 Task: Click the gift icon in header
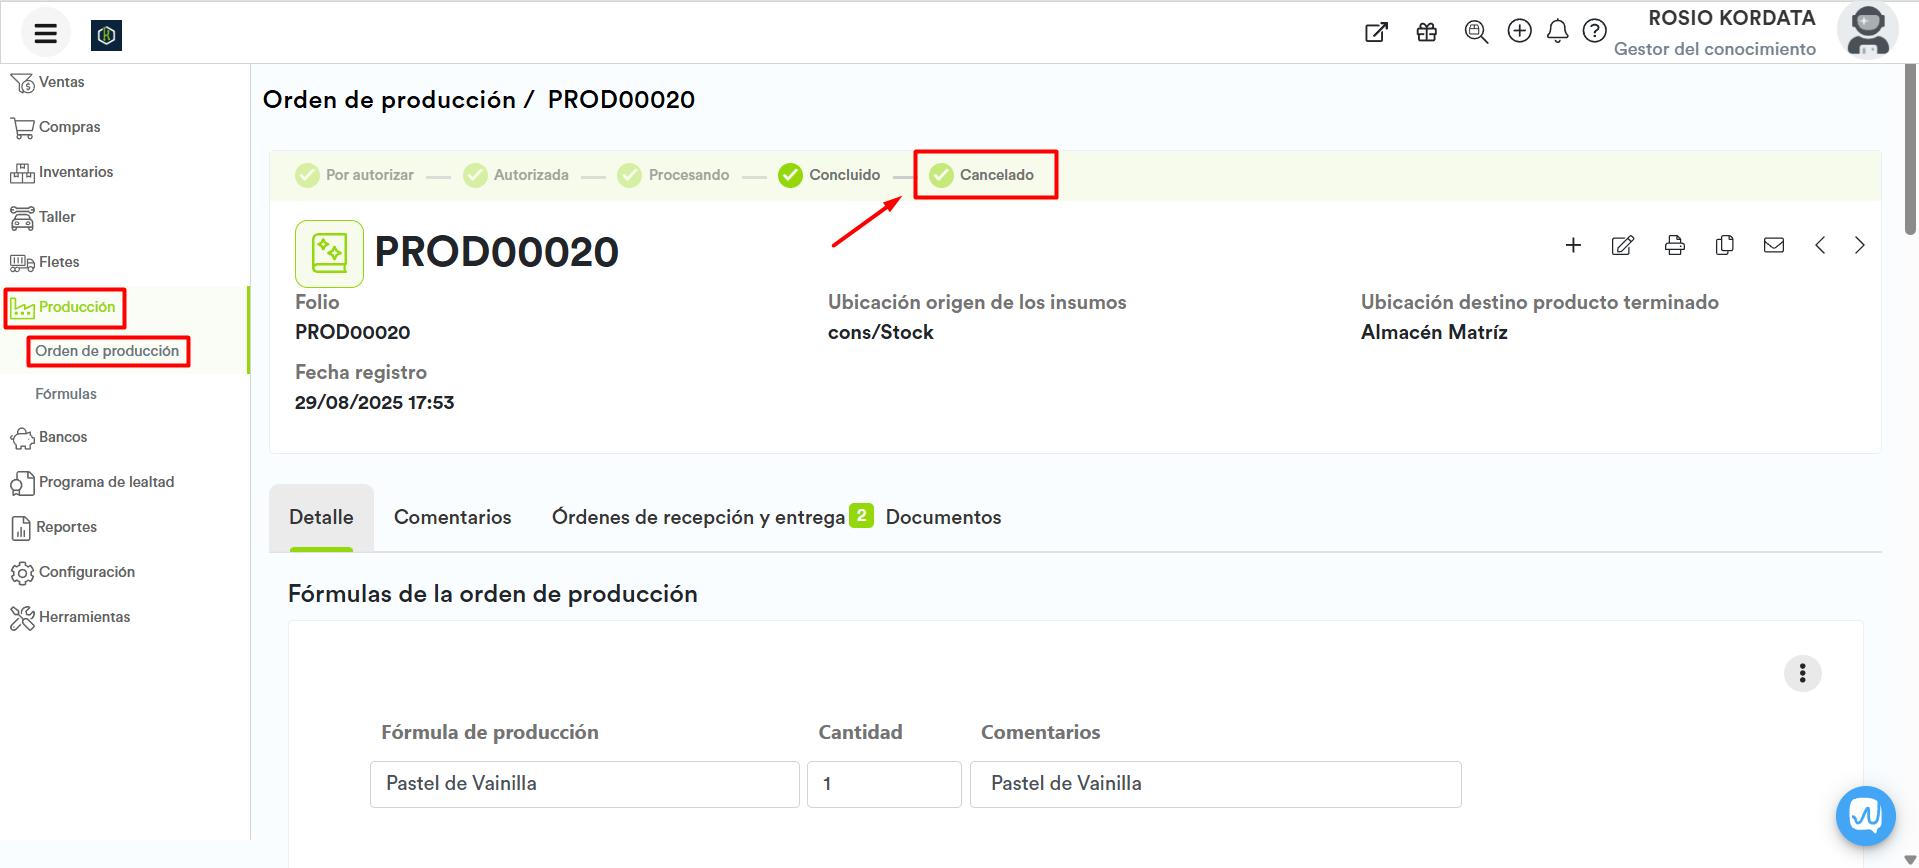[1427, 32]
